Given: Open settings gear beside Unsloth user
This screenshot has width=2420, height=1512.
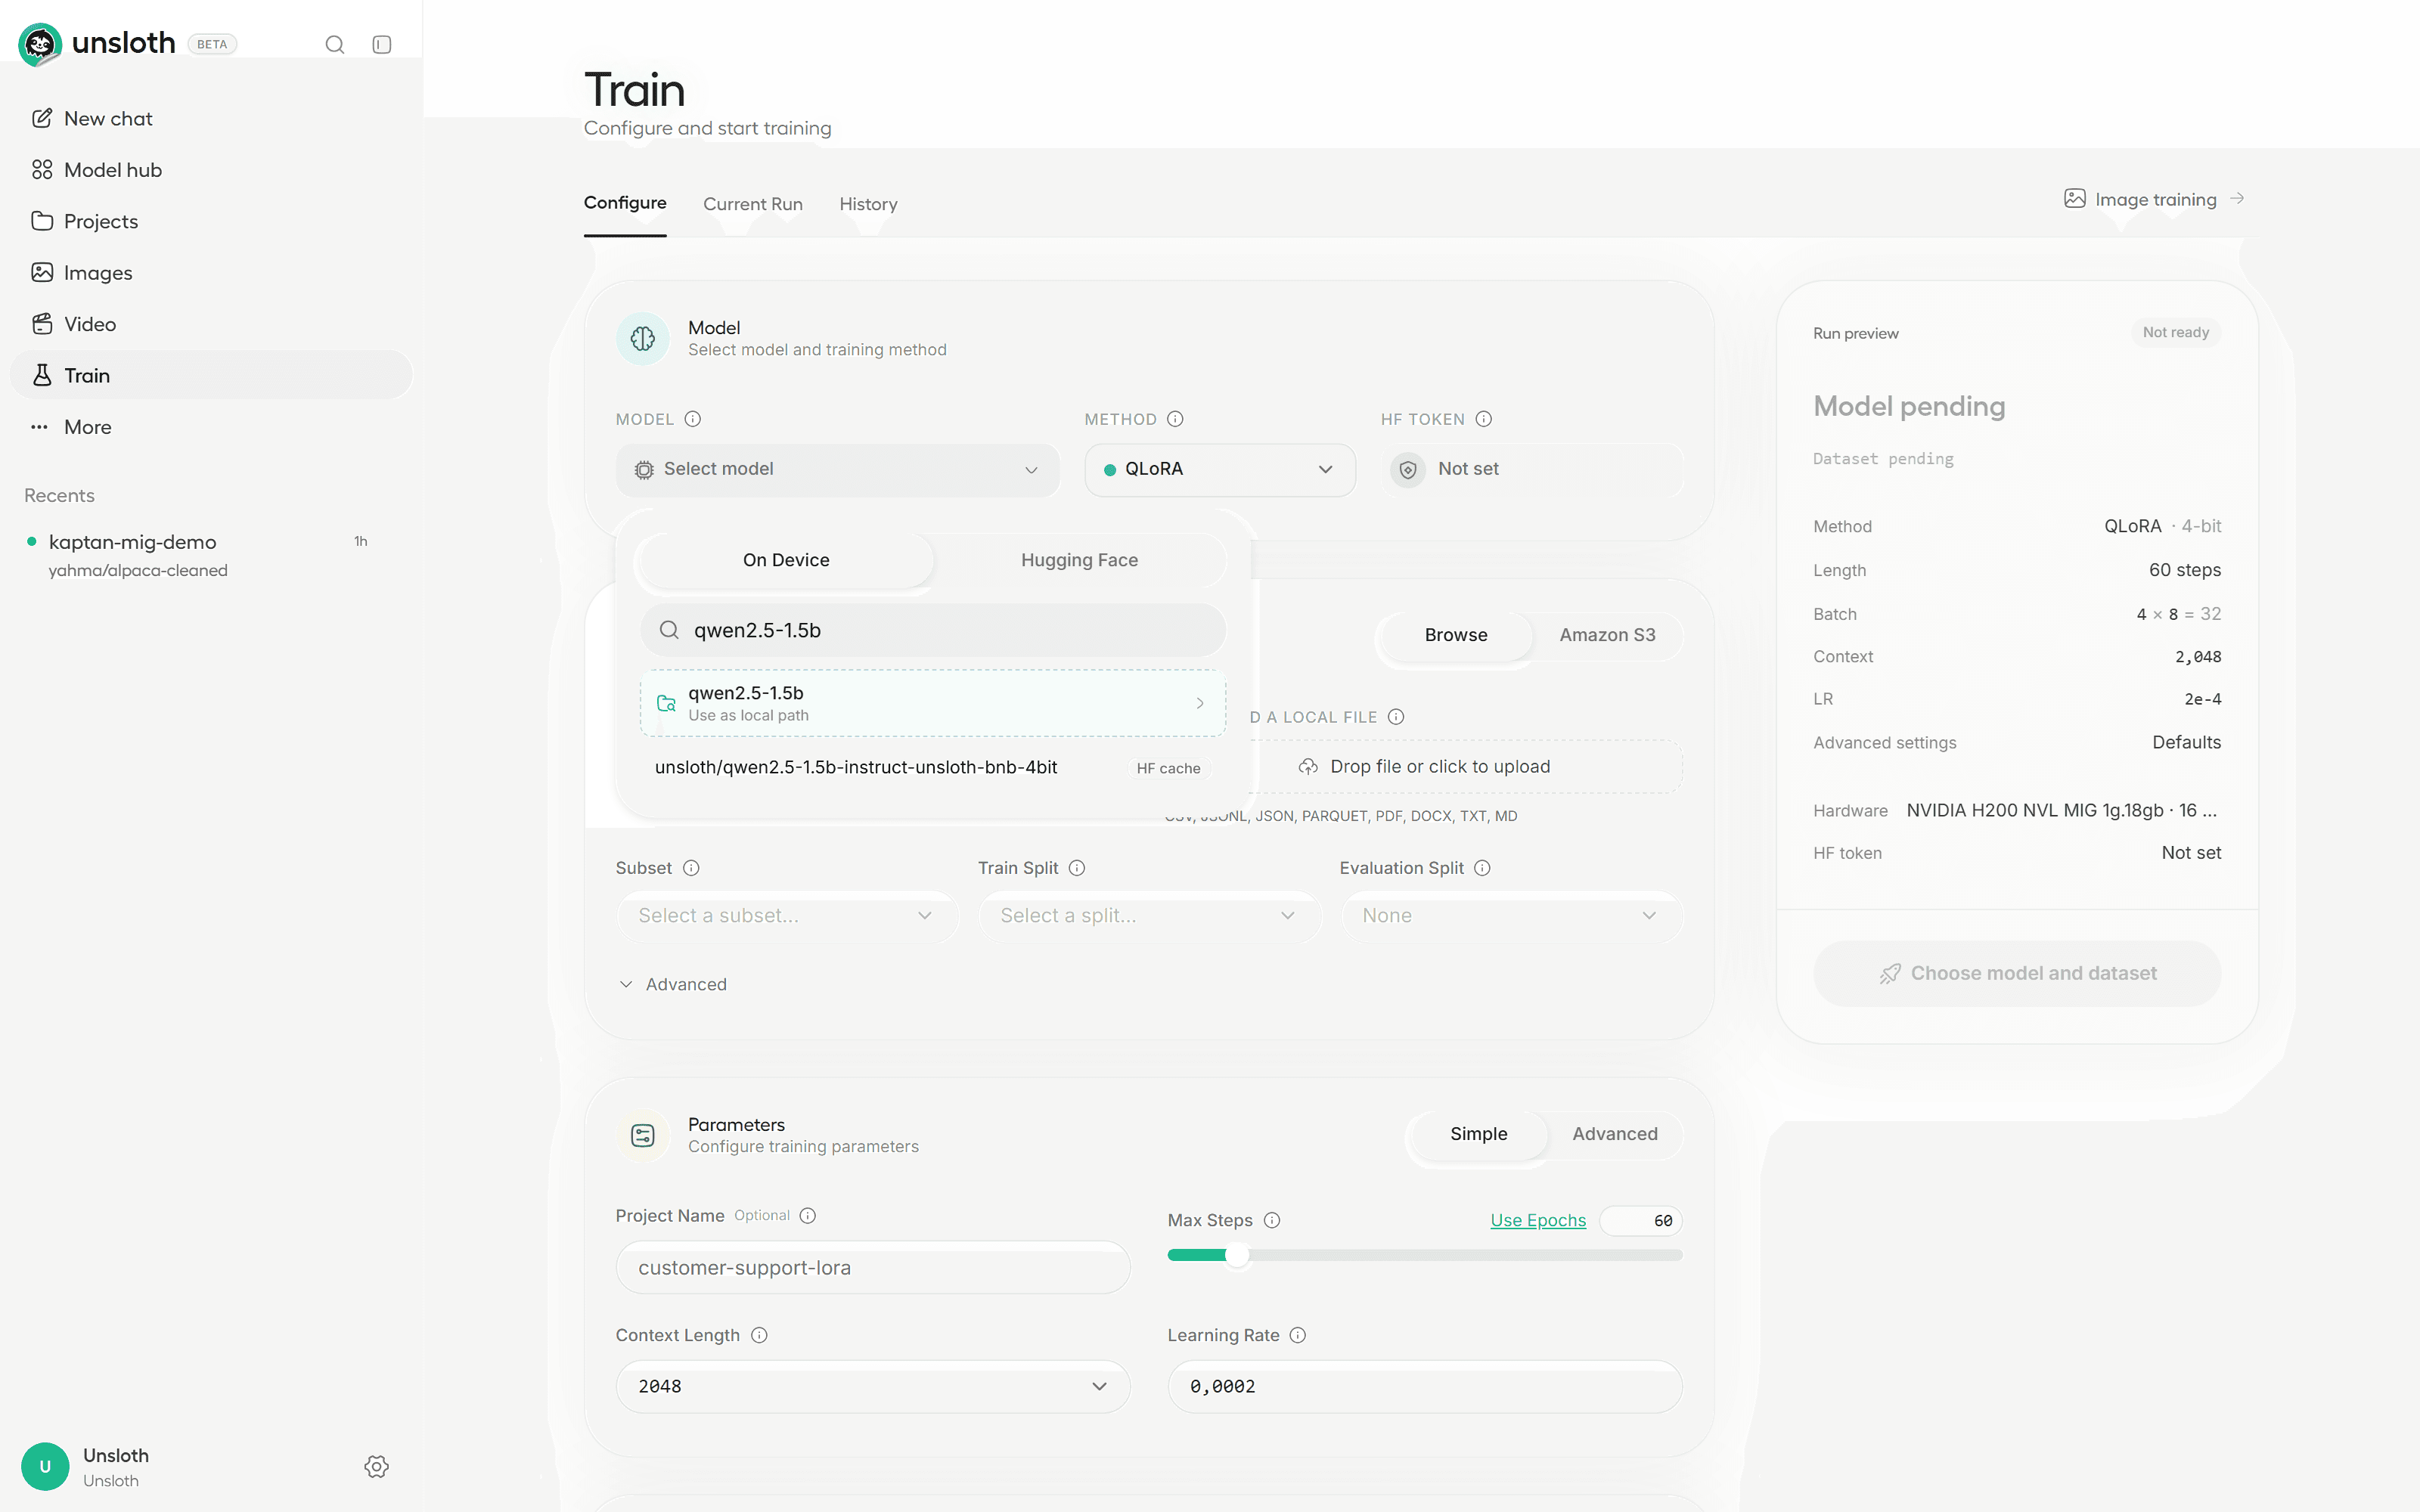Looking at the screenshot, I should (376, 1466).
